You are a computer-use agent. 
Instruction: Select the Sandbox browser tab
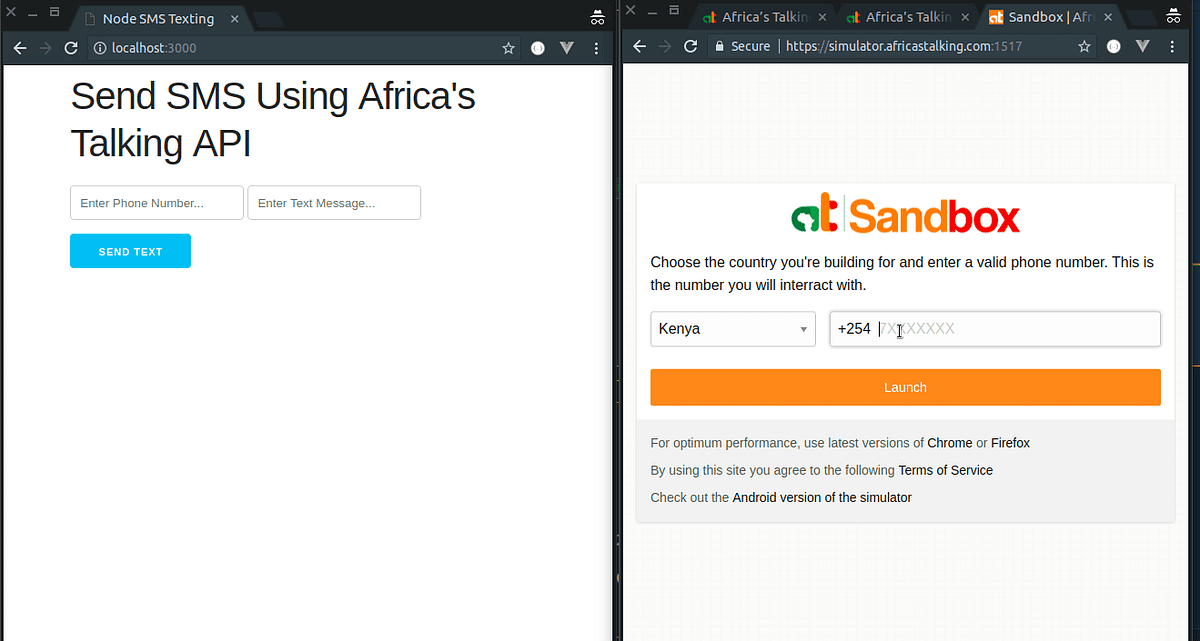click(x=1040, y=17)
